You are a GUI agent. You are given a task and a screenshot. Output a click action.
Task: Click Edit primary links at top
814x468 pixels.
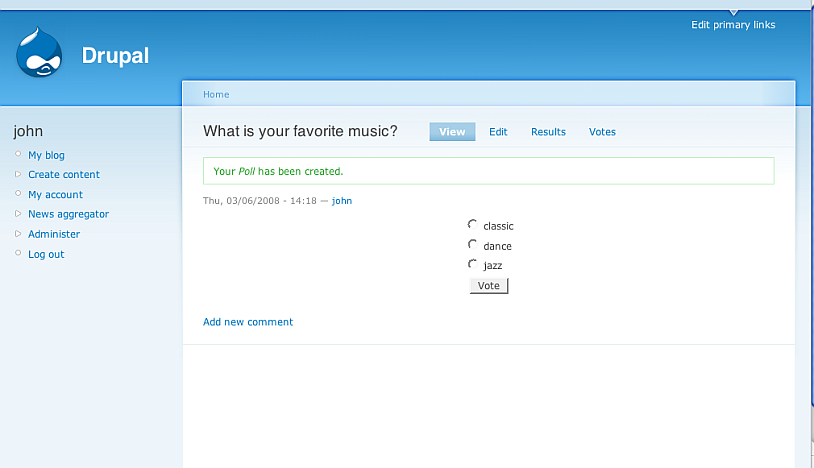pos(733,25)
